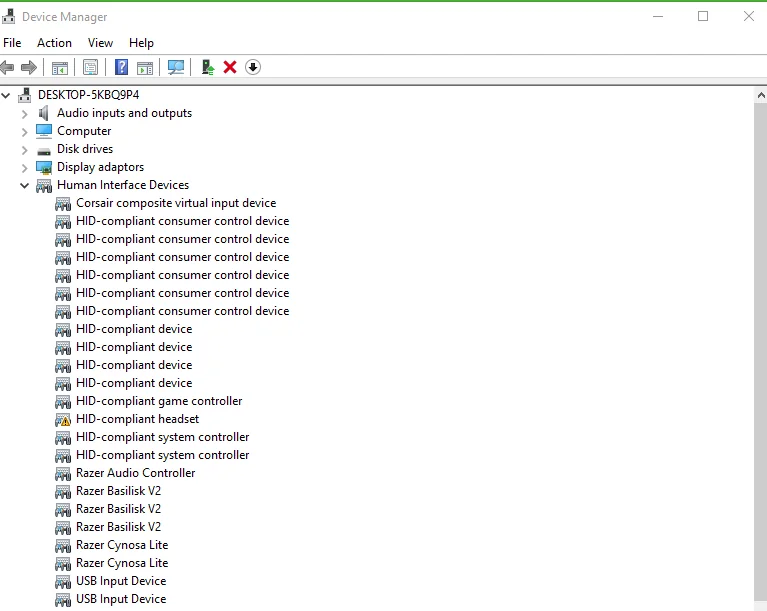Toggle the Show/Hide Action Pane toolbar icon
767x611 pixels.
[x=145, y=68]
